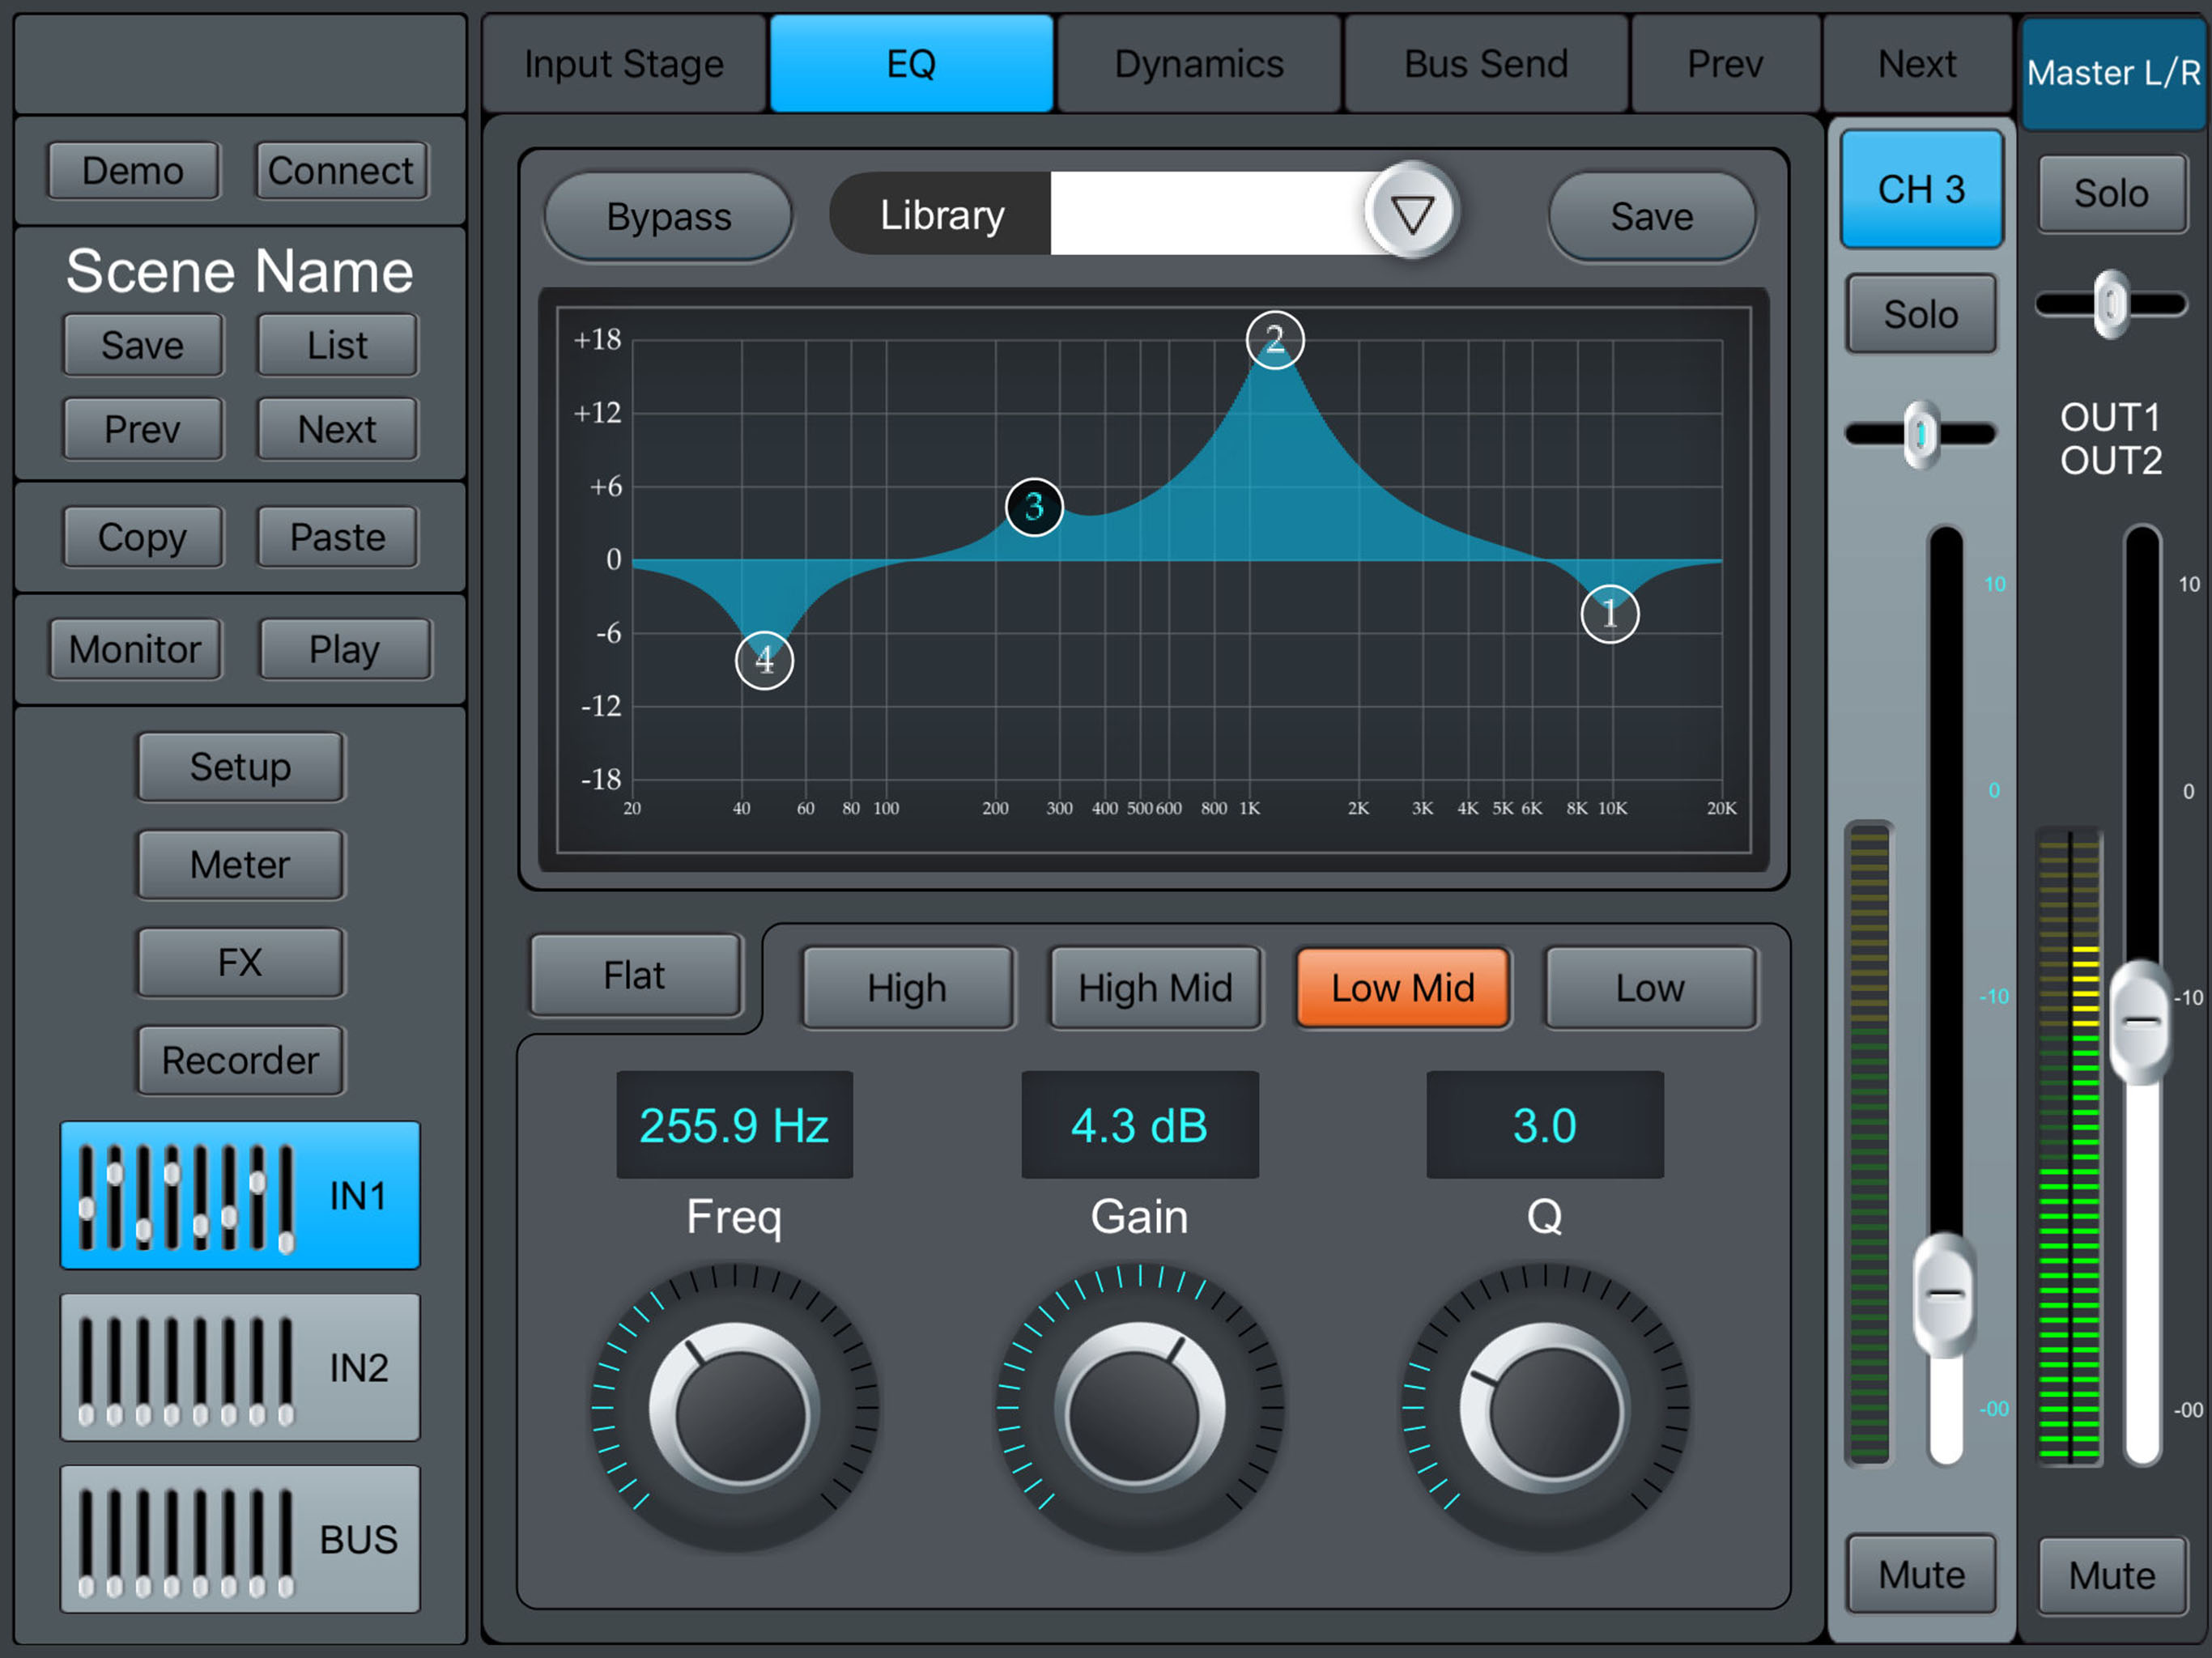Select EQ band node 3 on graph
Image resolution: width=2212 pixels, height=1658 pixels.
(1033, 507)
